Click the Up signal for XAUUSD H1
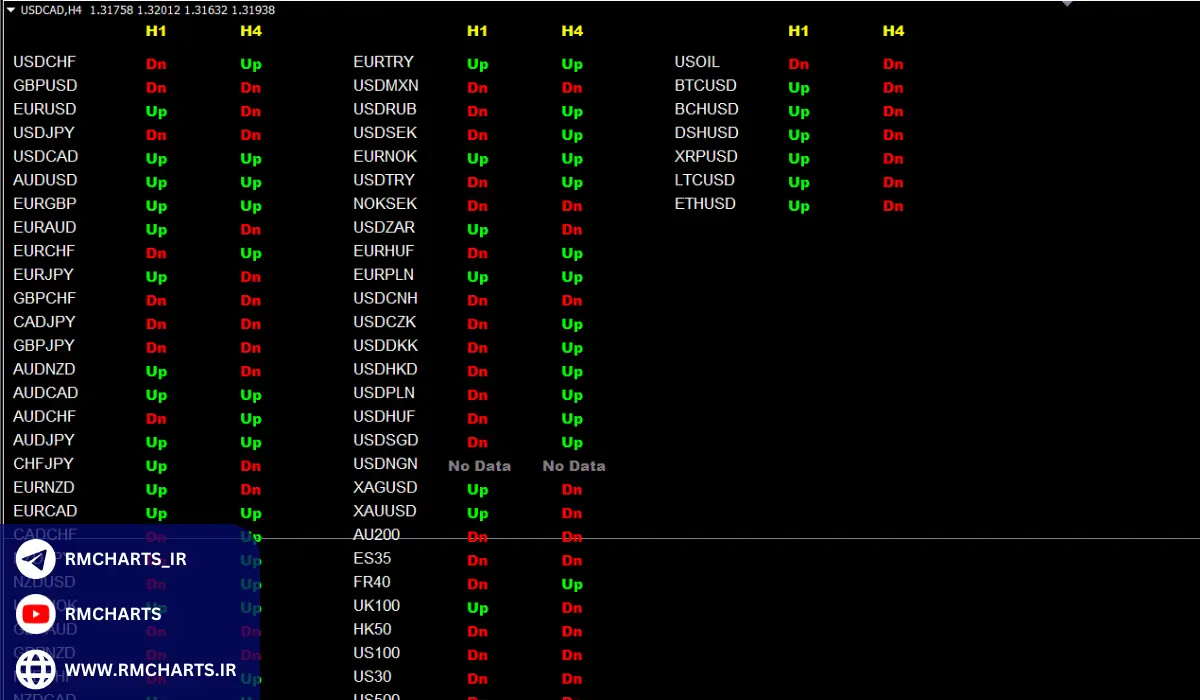 point(477,513)
